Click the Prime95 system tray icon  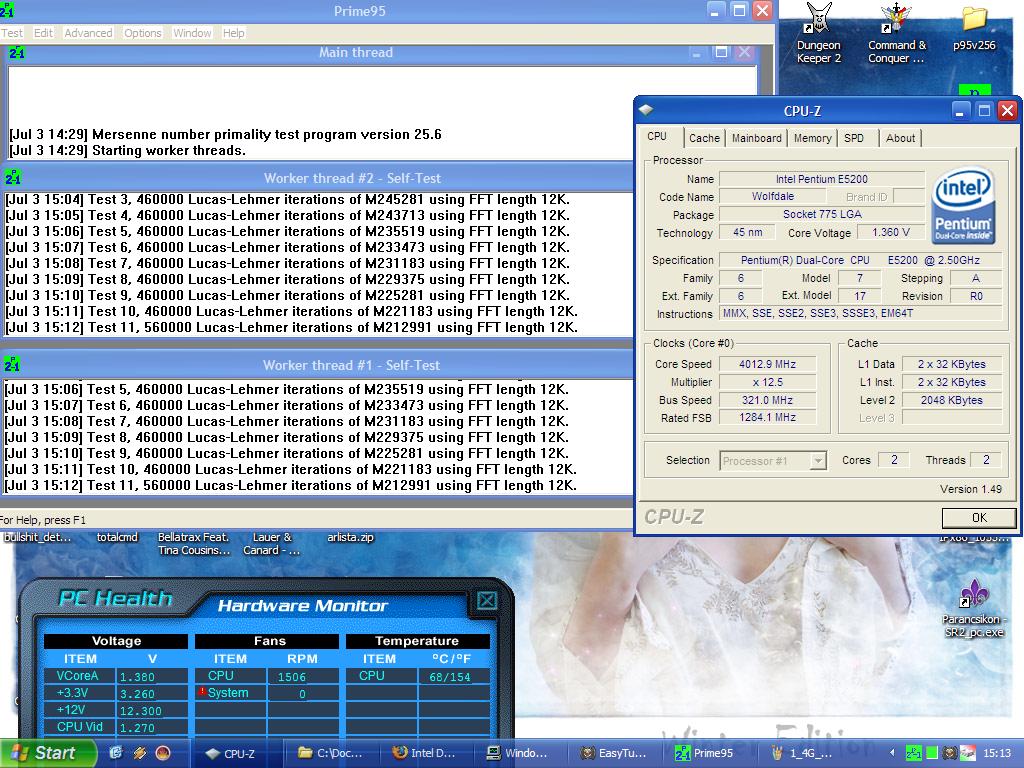point(913,753)
